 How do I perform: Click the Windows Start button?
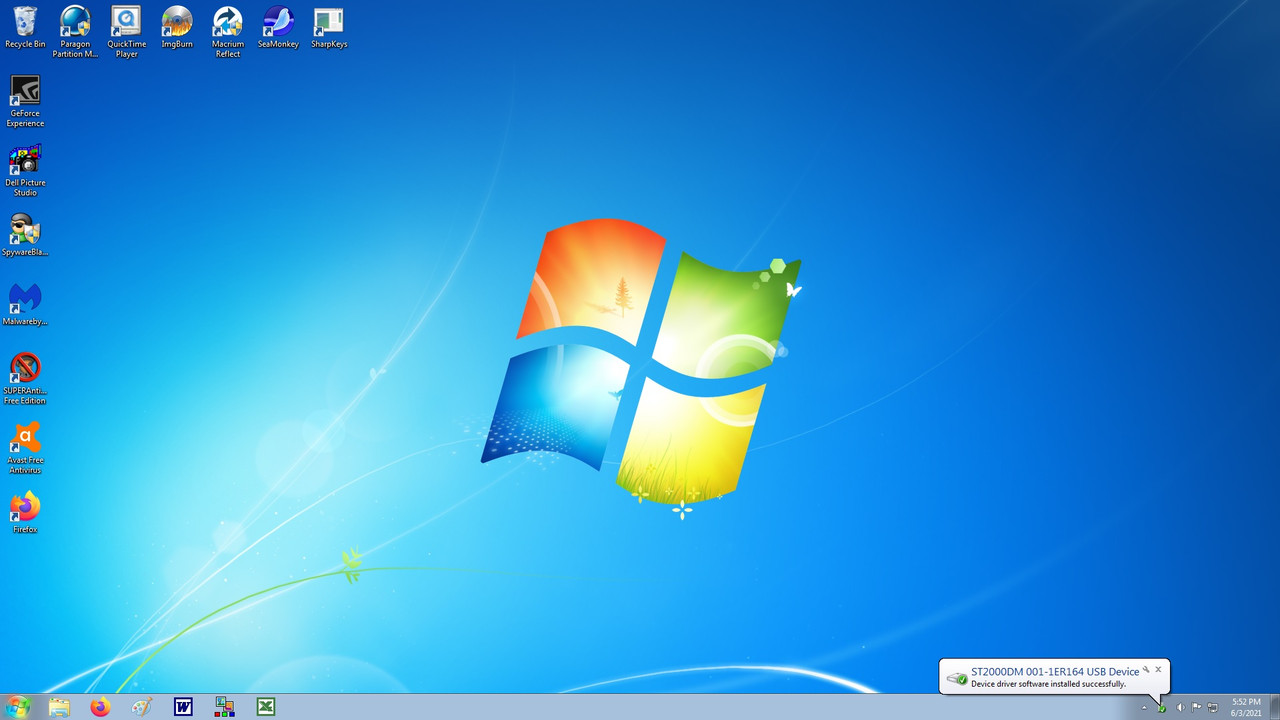18,707
